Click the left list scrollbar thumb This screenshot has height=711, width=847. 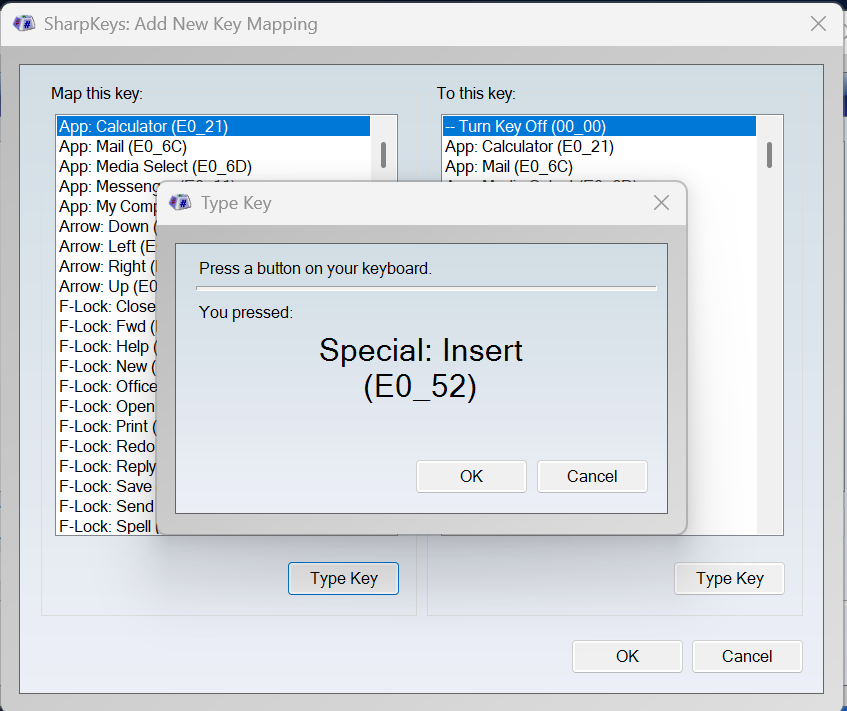click(x=383, y=155)
